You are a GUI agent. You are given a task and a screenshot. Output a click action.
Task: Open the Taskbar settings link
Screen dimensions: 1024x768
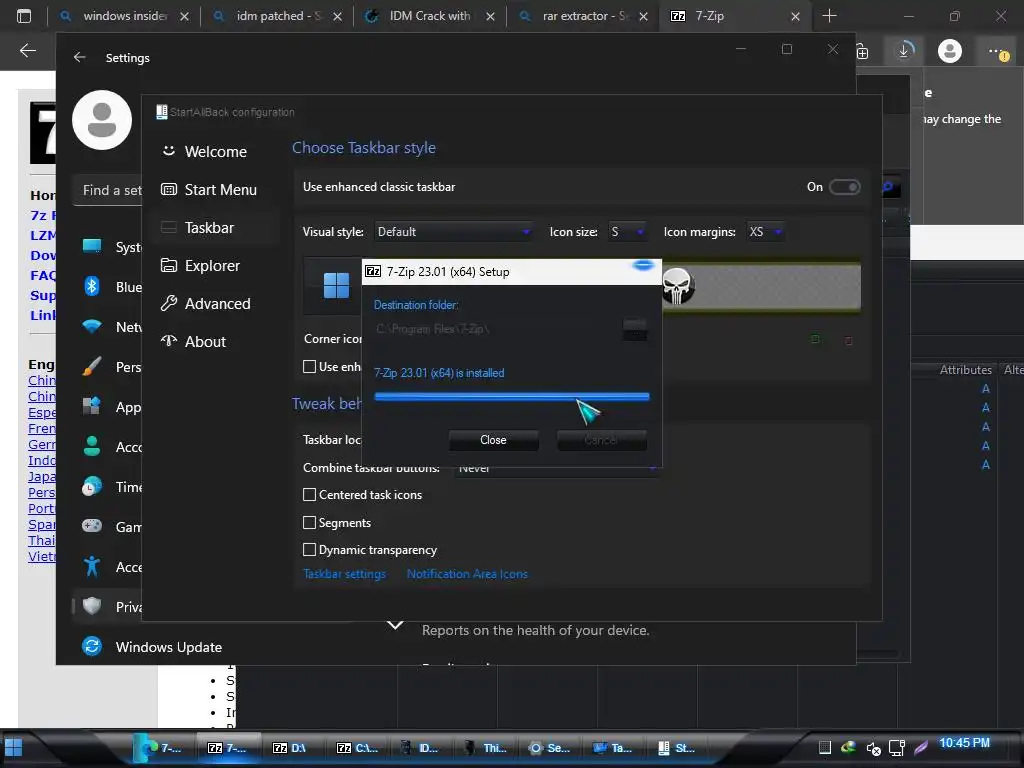point(344,574)
